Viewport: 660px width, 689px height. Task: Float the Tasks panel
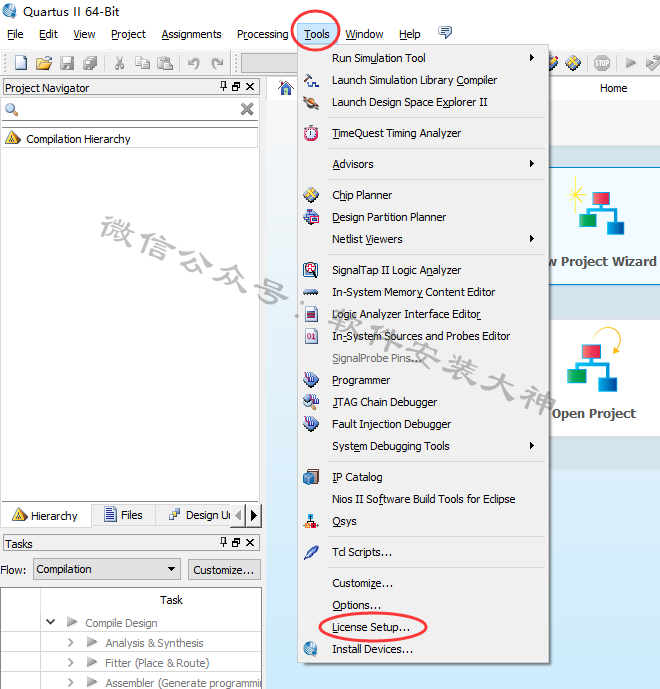click(236, 543)
